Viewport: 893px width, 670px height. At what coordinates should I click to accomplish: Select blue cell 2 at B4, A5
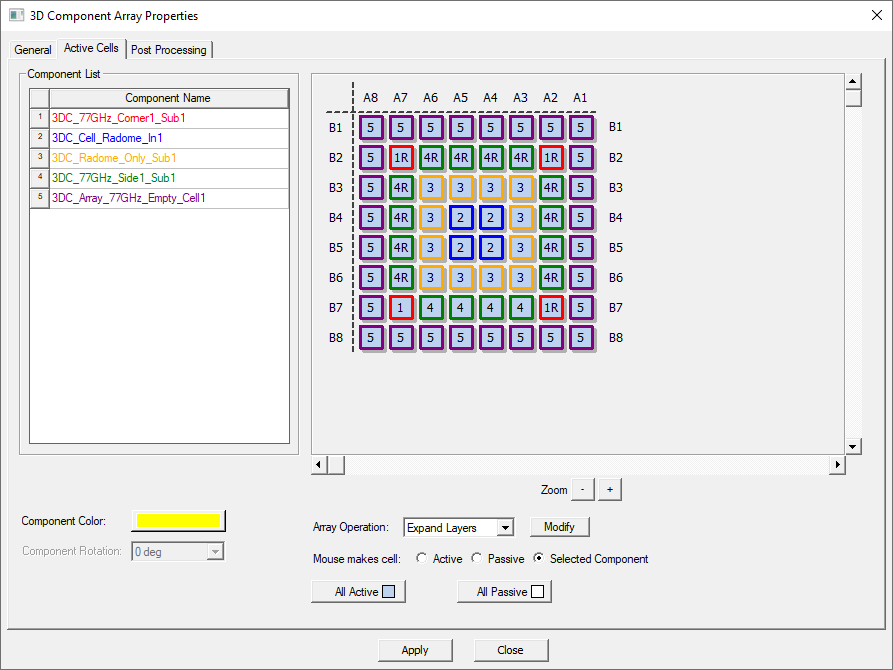461,218
